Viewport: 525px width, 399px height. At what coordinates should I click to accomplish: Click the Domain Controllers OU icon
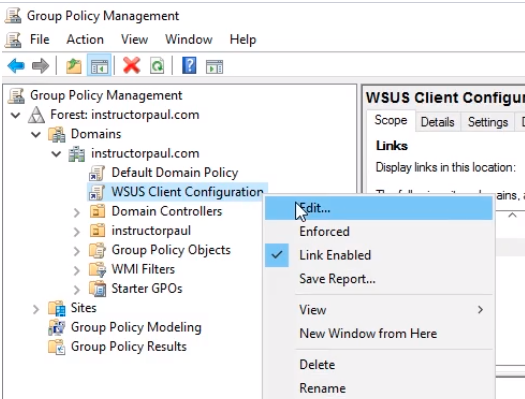click(x=97, y=212)
